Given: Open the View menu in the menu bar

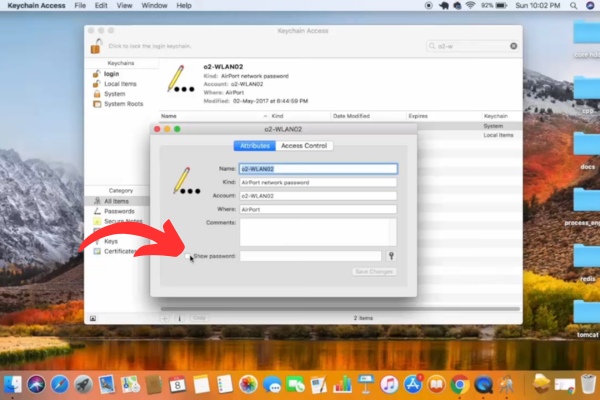Looking at the screenshot, I should (124, 6).
